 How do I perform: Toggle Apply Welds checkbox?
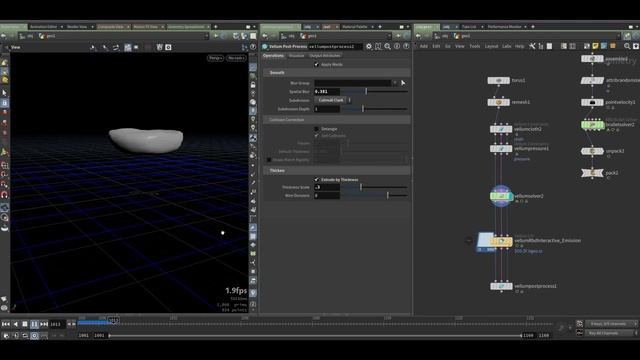tap(316, 64)
